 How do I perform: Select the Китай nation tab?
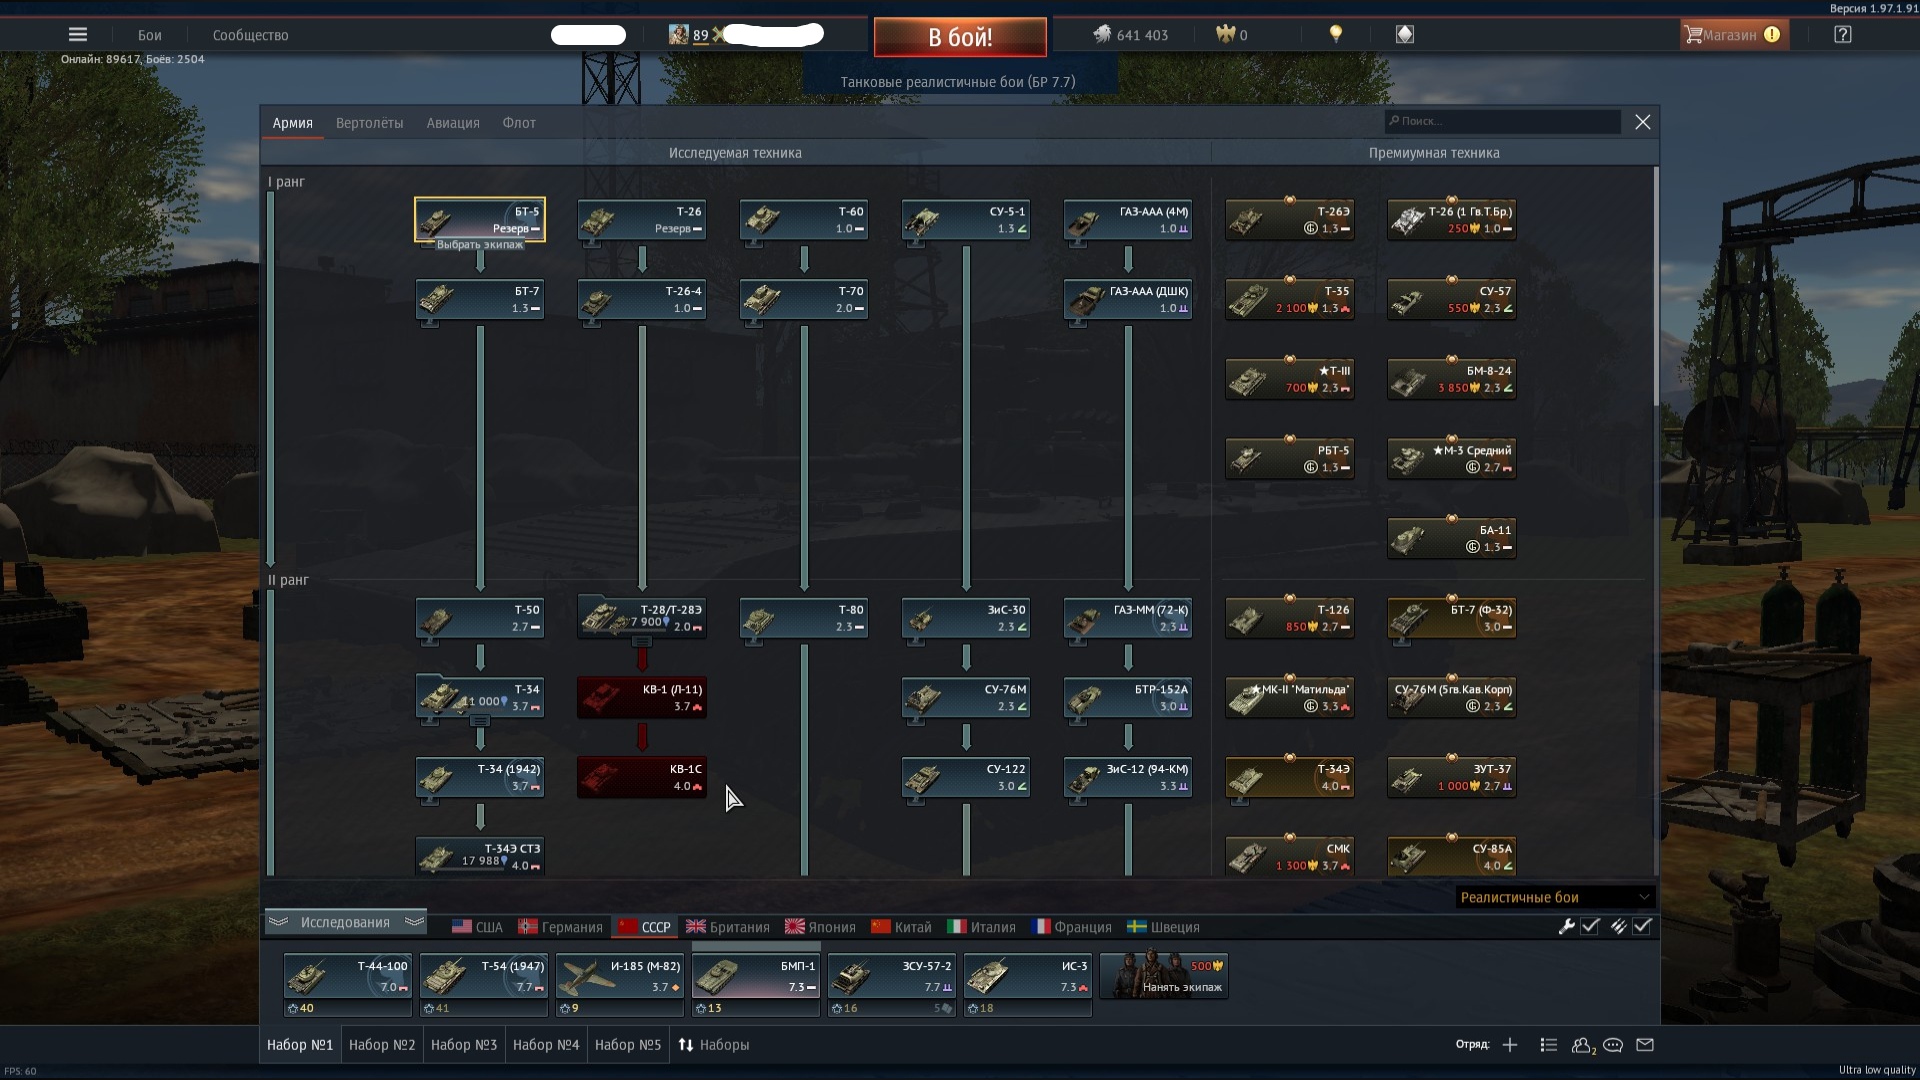point(901,927)
